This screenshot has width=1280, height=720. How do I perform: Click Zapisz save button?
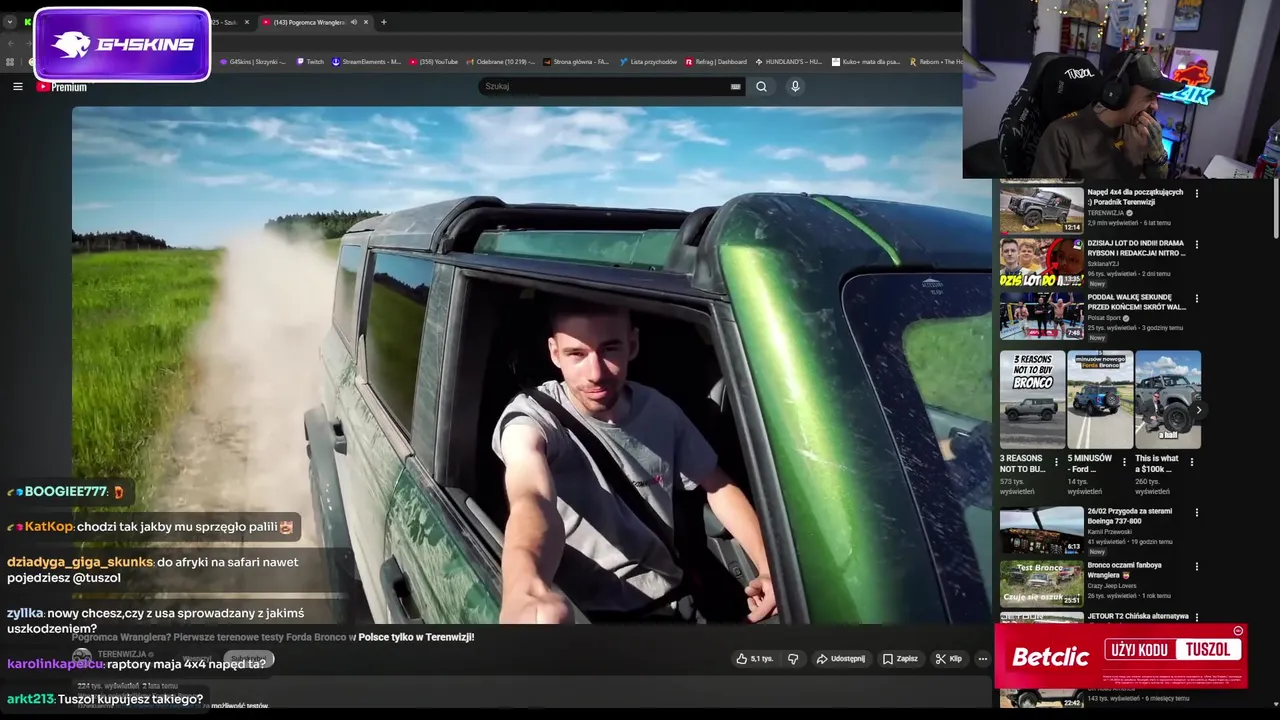pyautogui.click(x=900, y=659)
